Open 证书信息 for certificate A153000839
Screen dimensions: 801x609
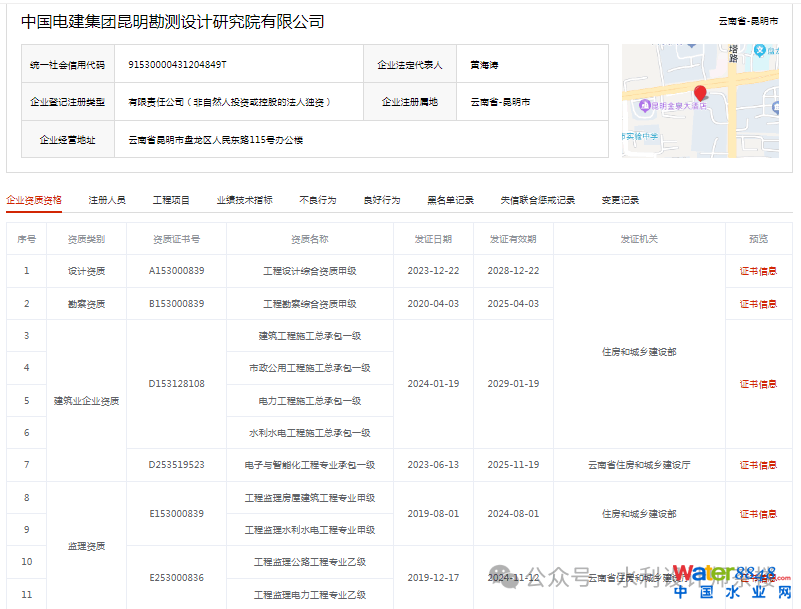(758, 271)
